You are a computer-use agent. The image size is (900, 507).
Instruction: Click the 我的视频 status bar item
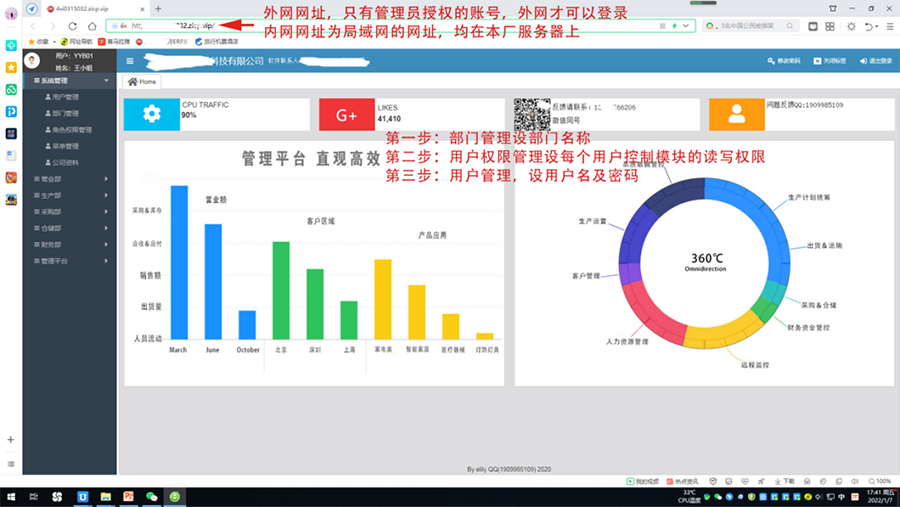tap(643, 481)
